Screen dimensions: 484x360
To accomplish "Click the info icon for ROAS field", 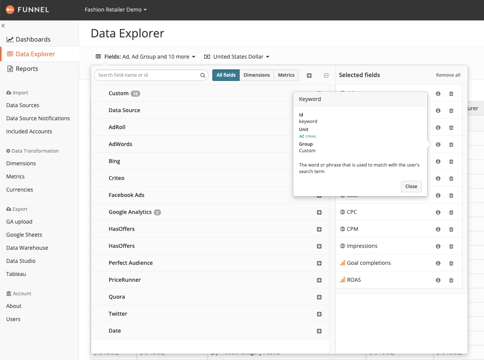I will [x=438, y=280].
